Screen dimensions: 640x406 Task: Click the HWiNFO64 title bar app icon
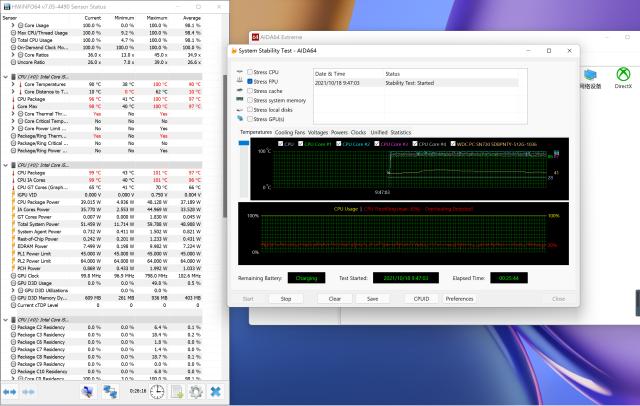coord(7,7)
